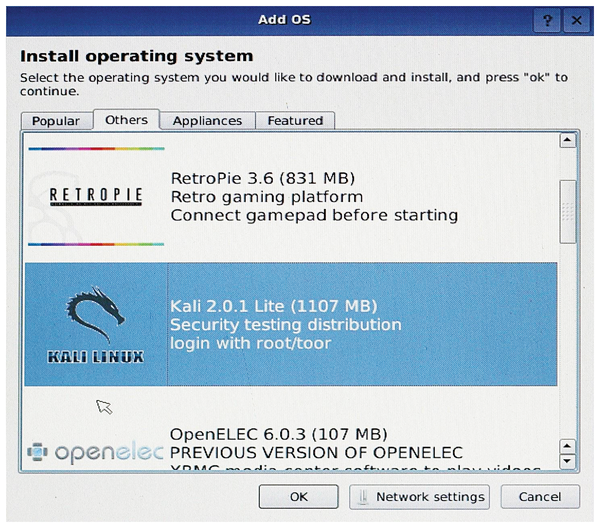Viewport: 600px width, 528px height.
Task: Open the Appliances tab
Action: (x=207, y=121)
